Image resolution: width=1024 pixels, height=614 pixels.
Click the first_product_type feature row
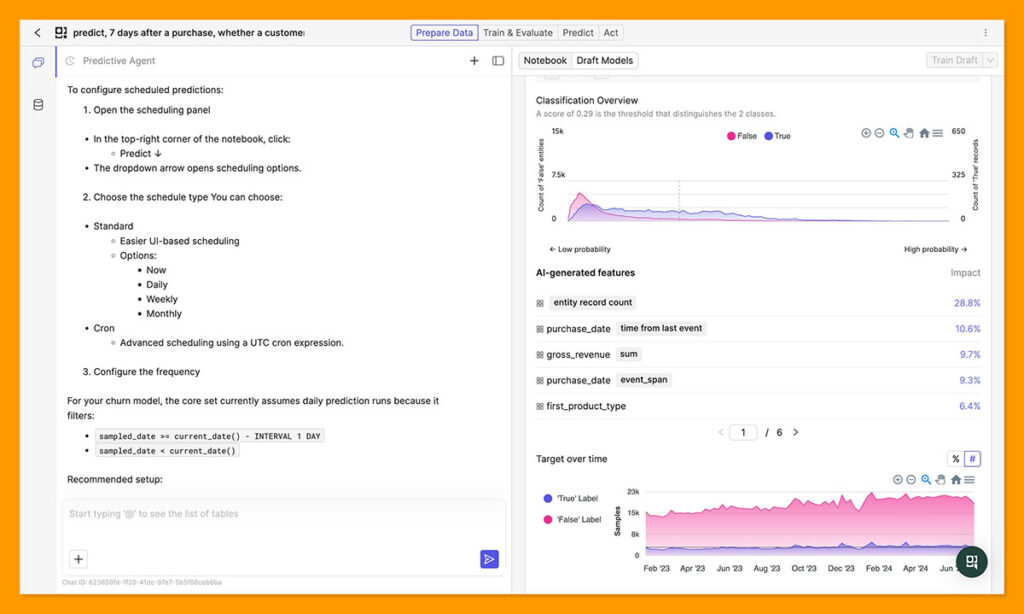pyautogui.click(x=758, y=406)
